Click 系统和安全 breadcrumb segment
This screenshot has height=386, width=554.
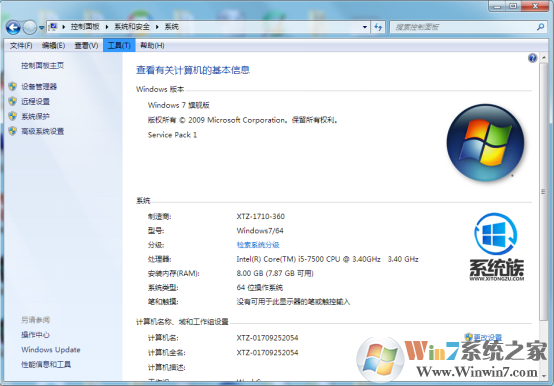click(x=132, y=26)
